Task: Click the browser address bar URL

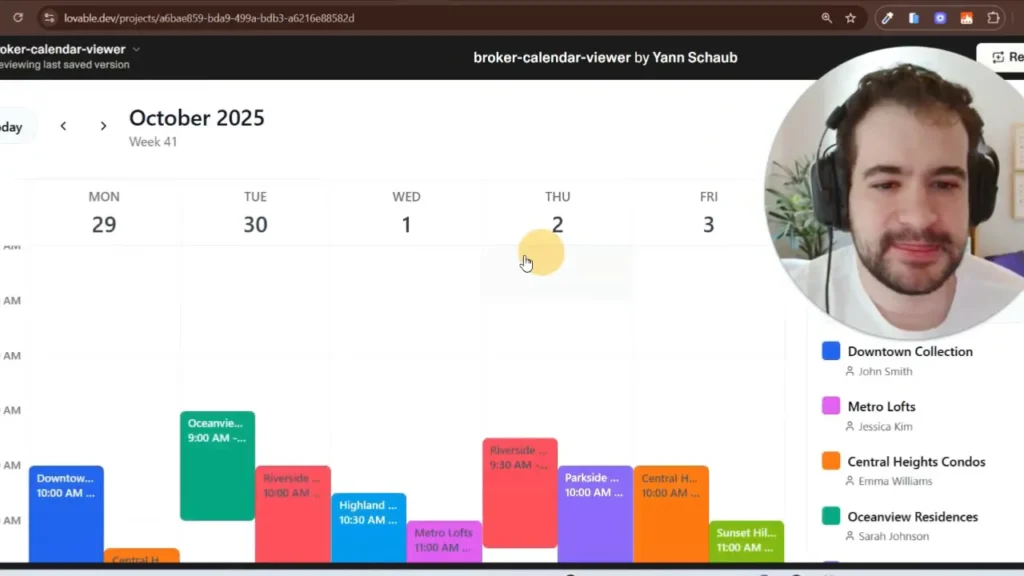Action: (x=208, y=18)
